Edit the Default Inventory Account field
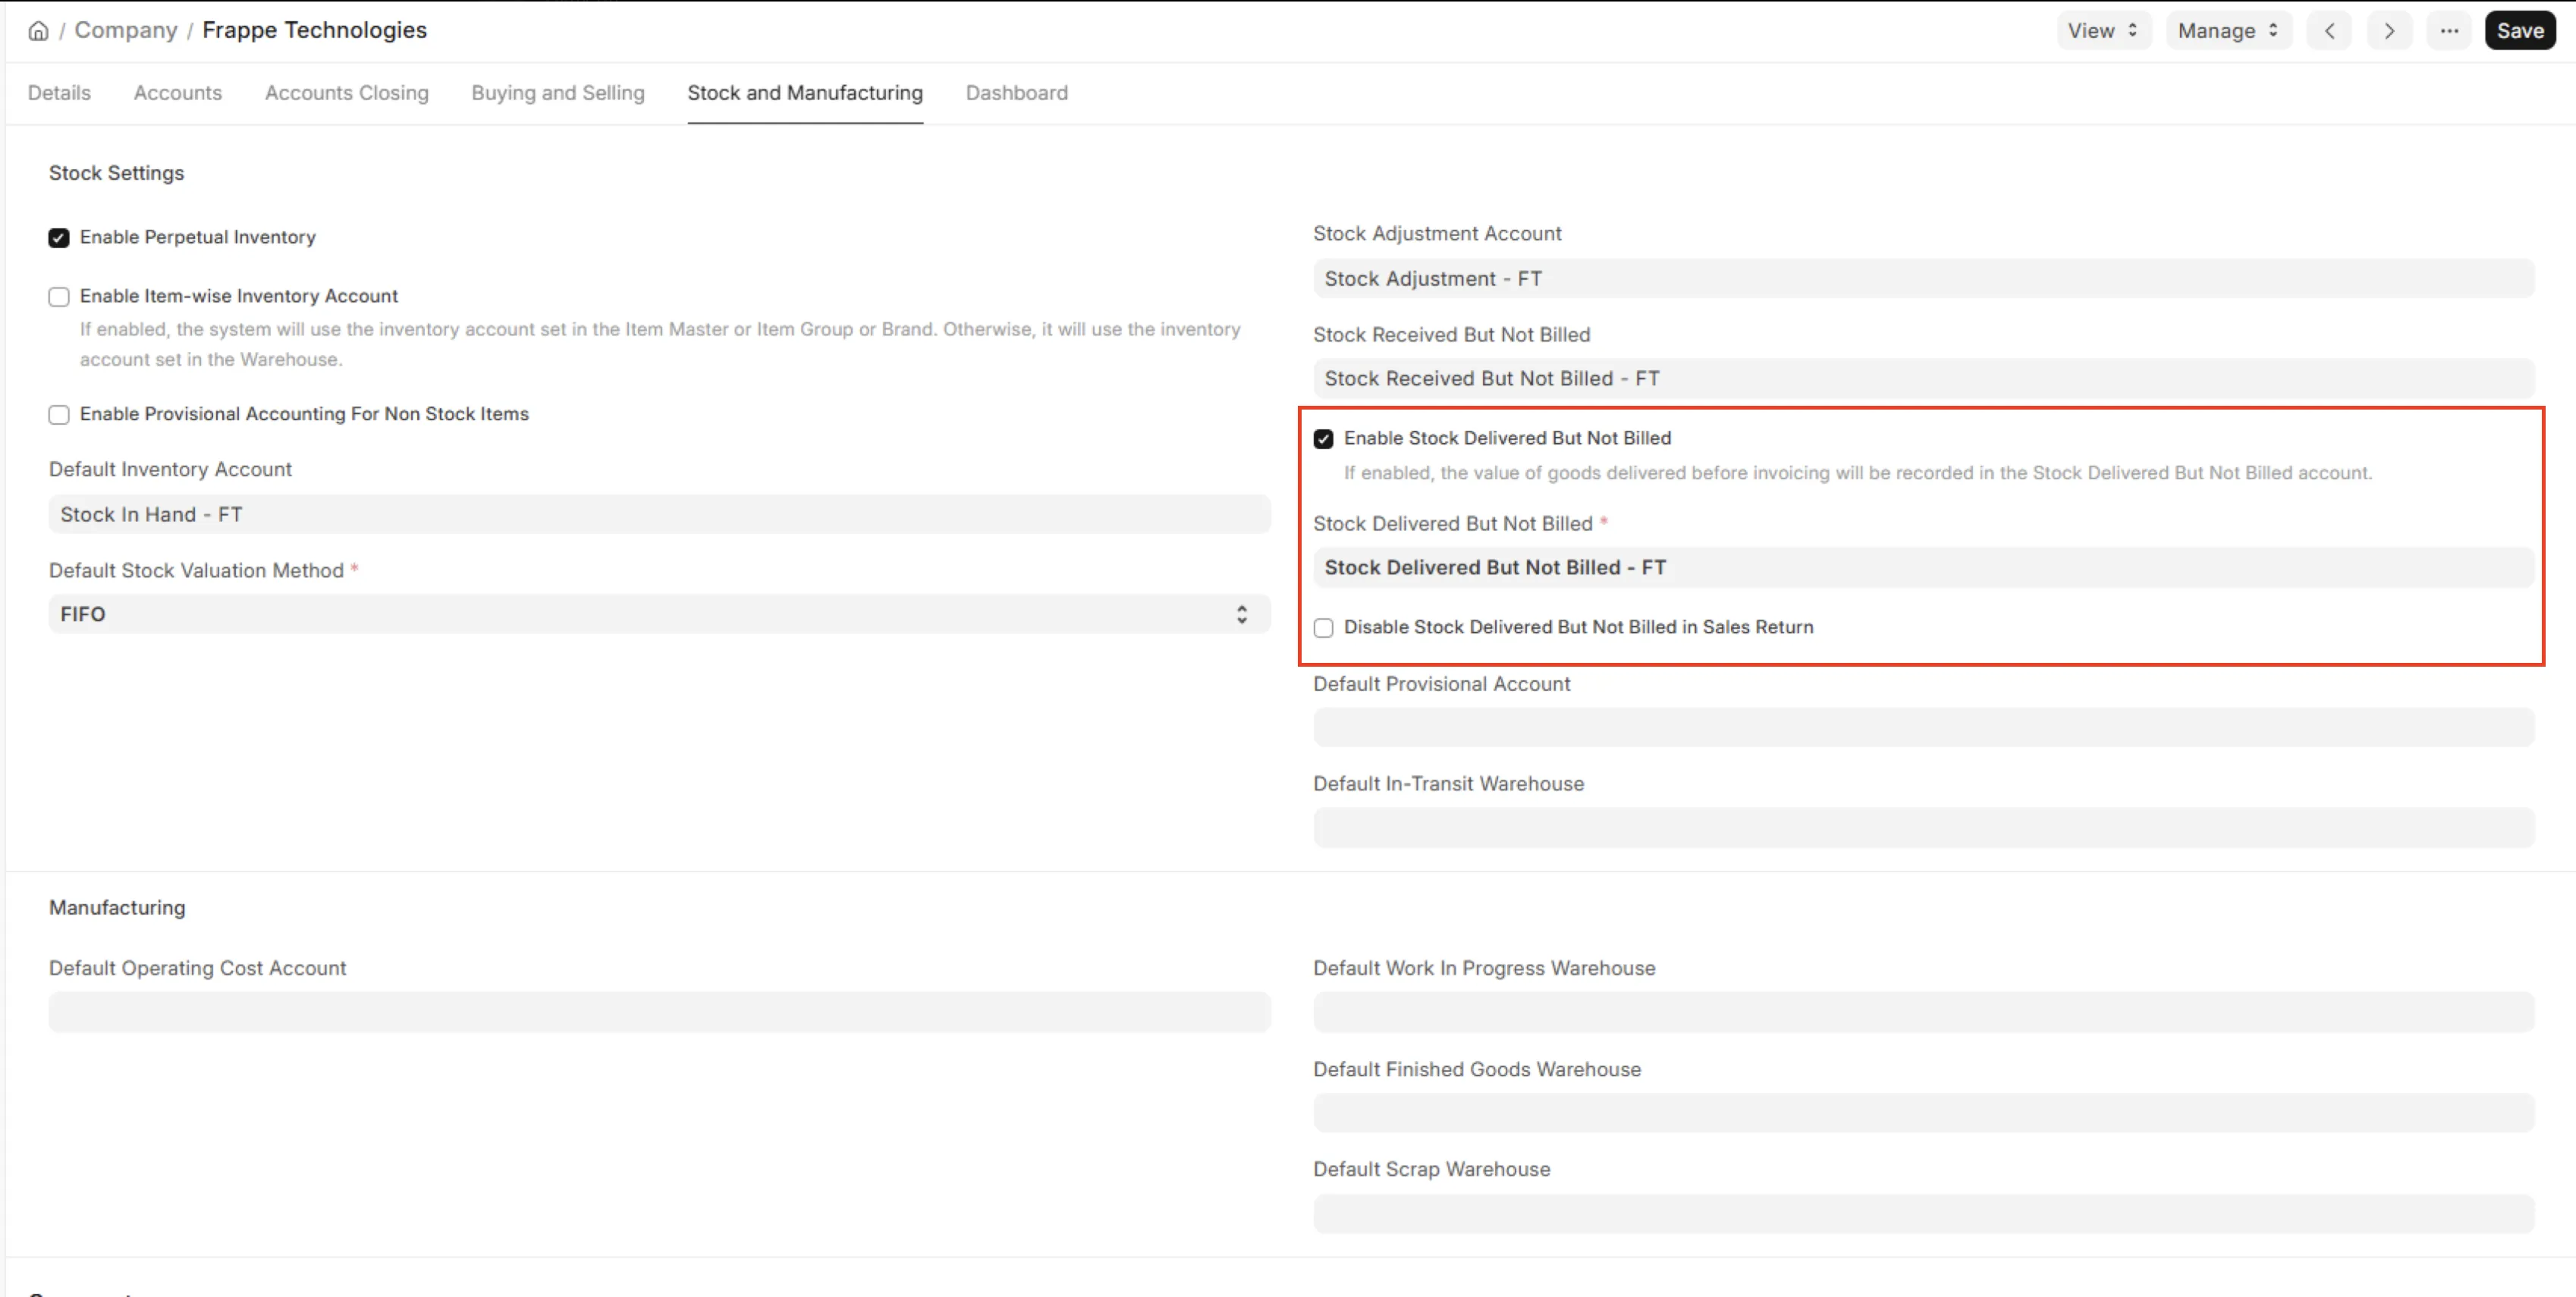 (x=660, y=514)
